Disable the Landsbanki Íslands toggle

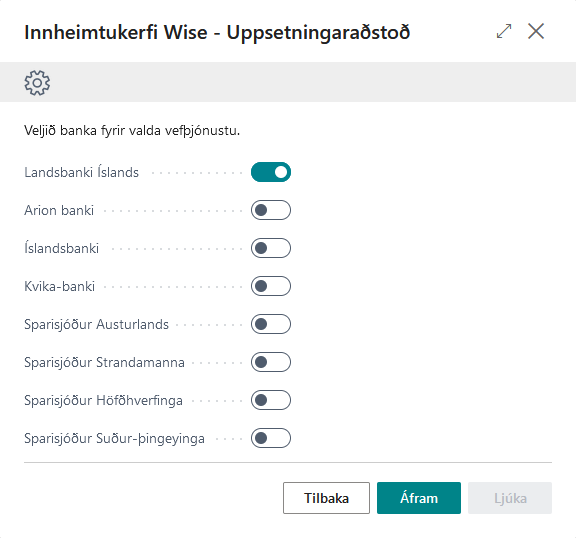click(271, 172)
